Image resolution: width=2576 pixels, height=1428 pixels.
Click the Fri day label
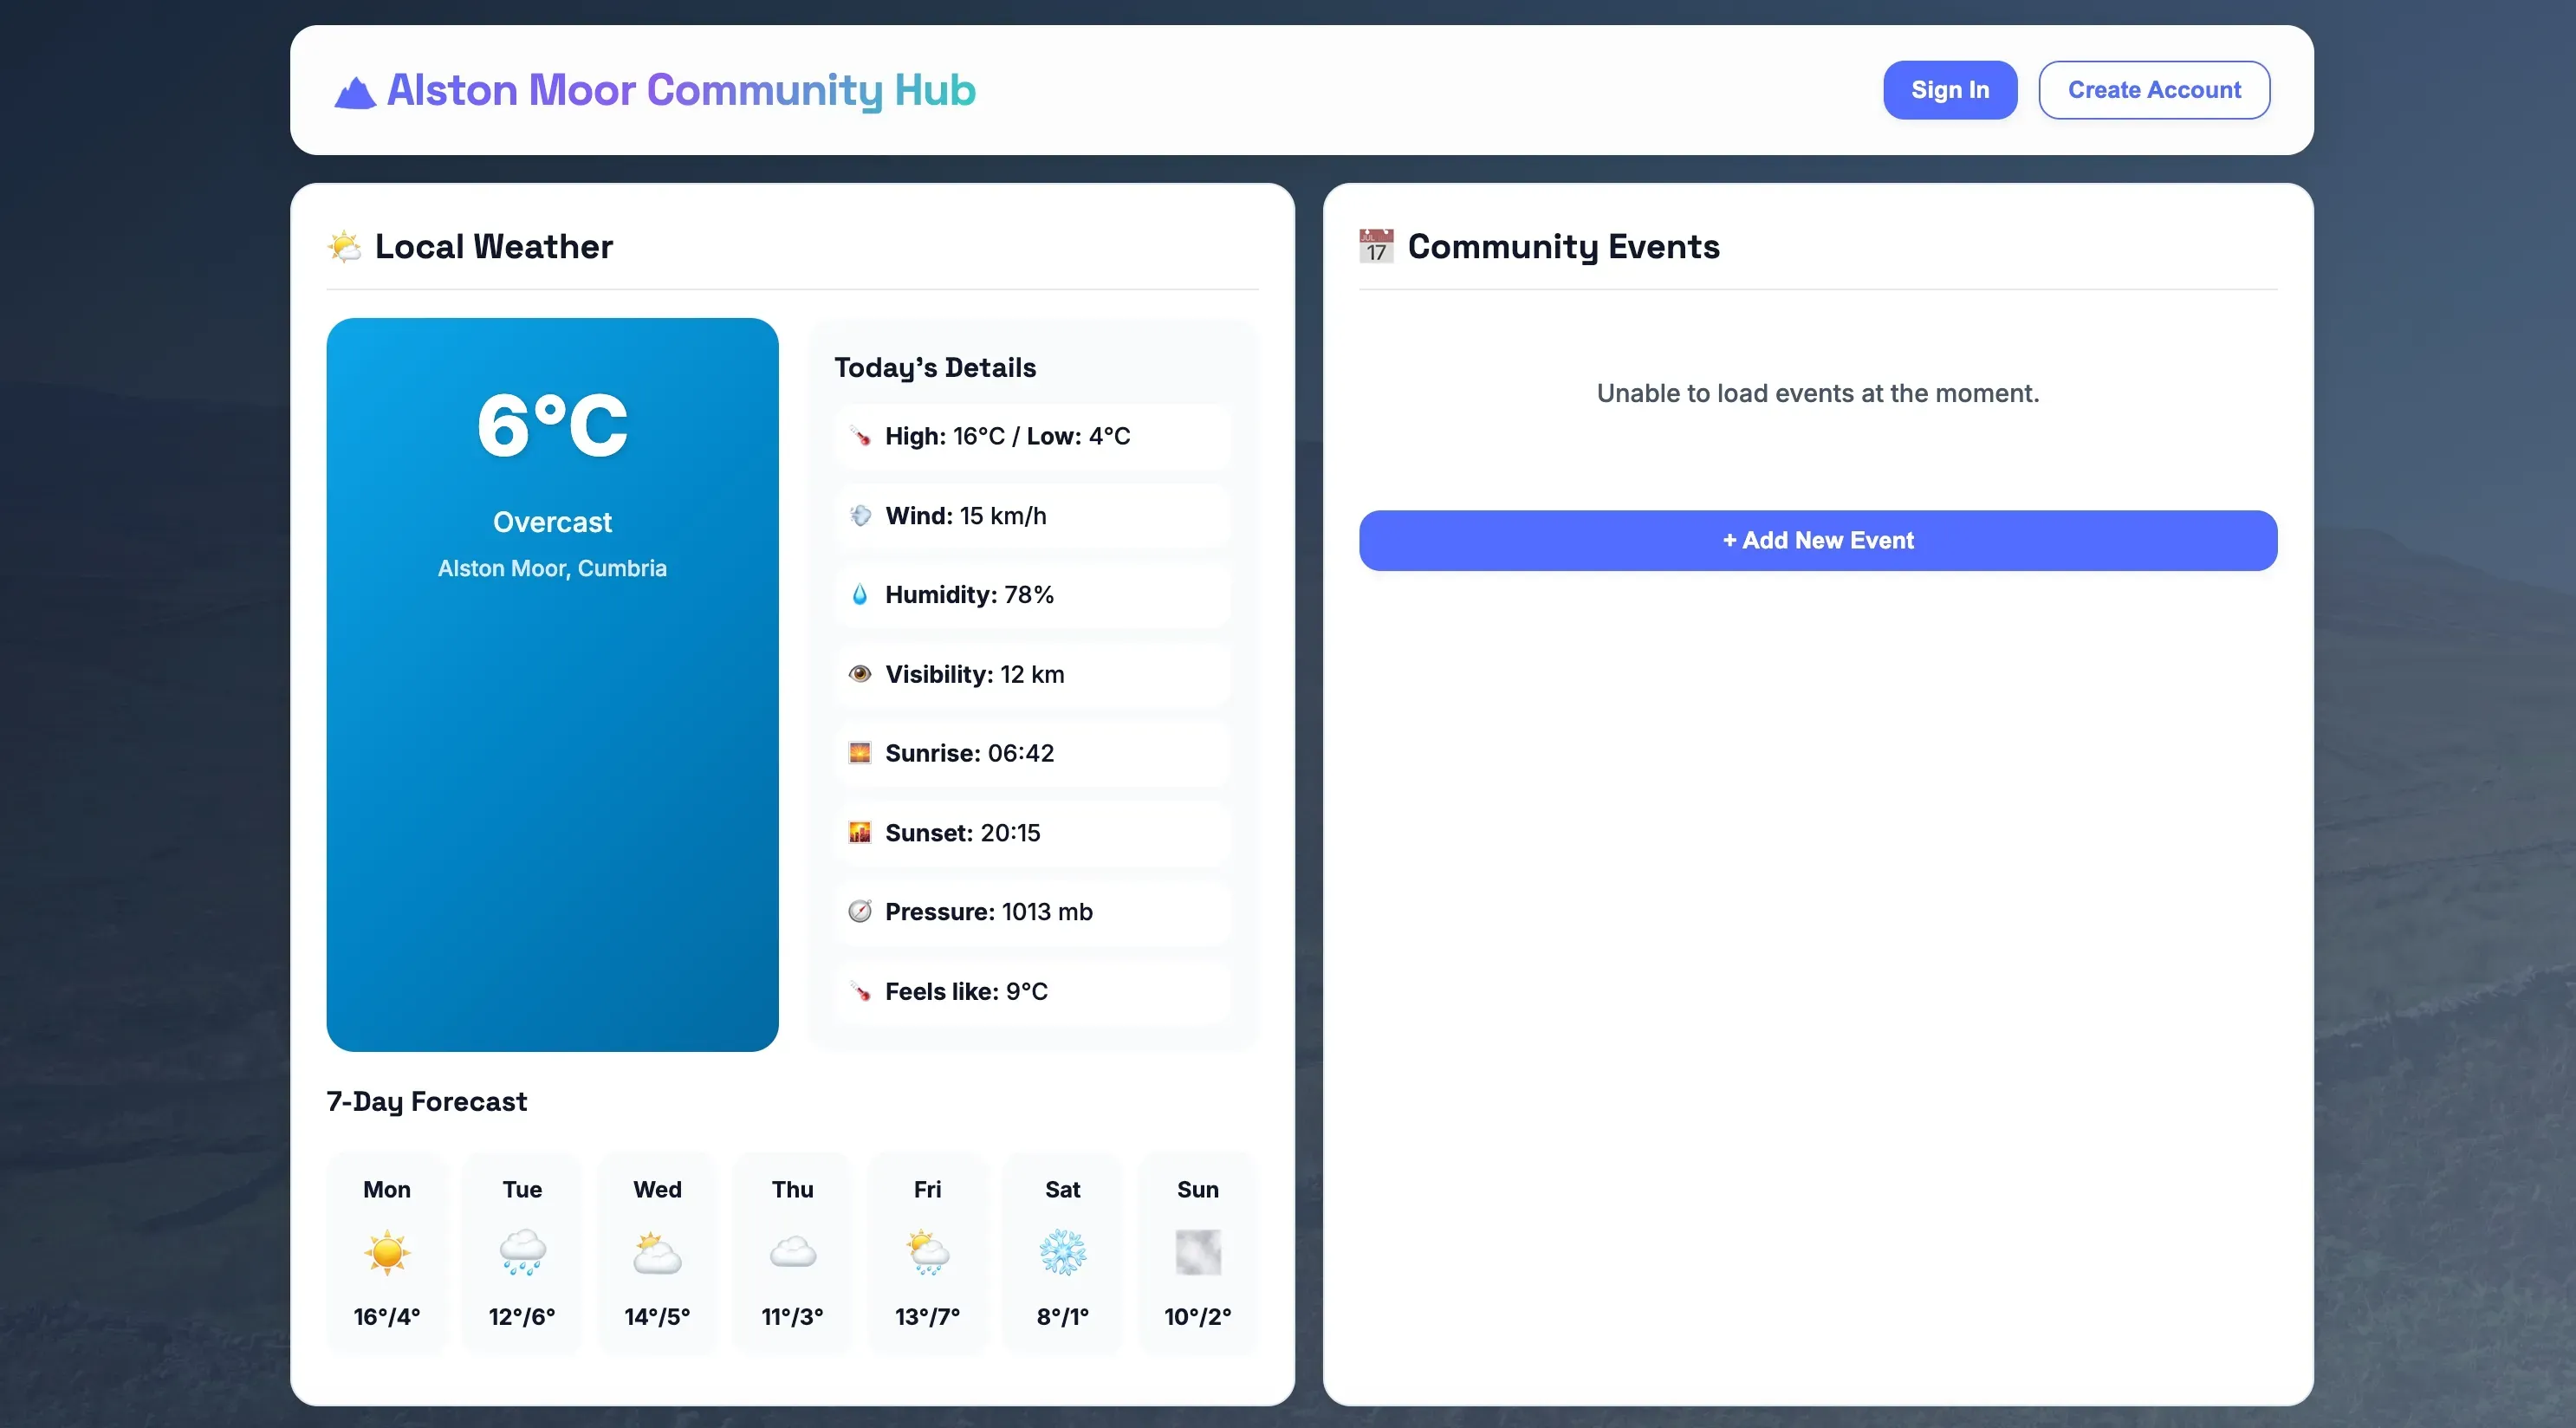pos(928,1190)
